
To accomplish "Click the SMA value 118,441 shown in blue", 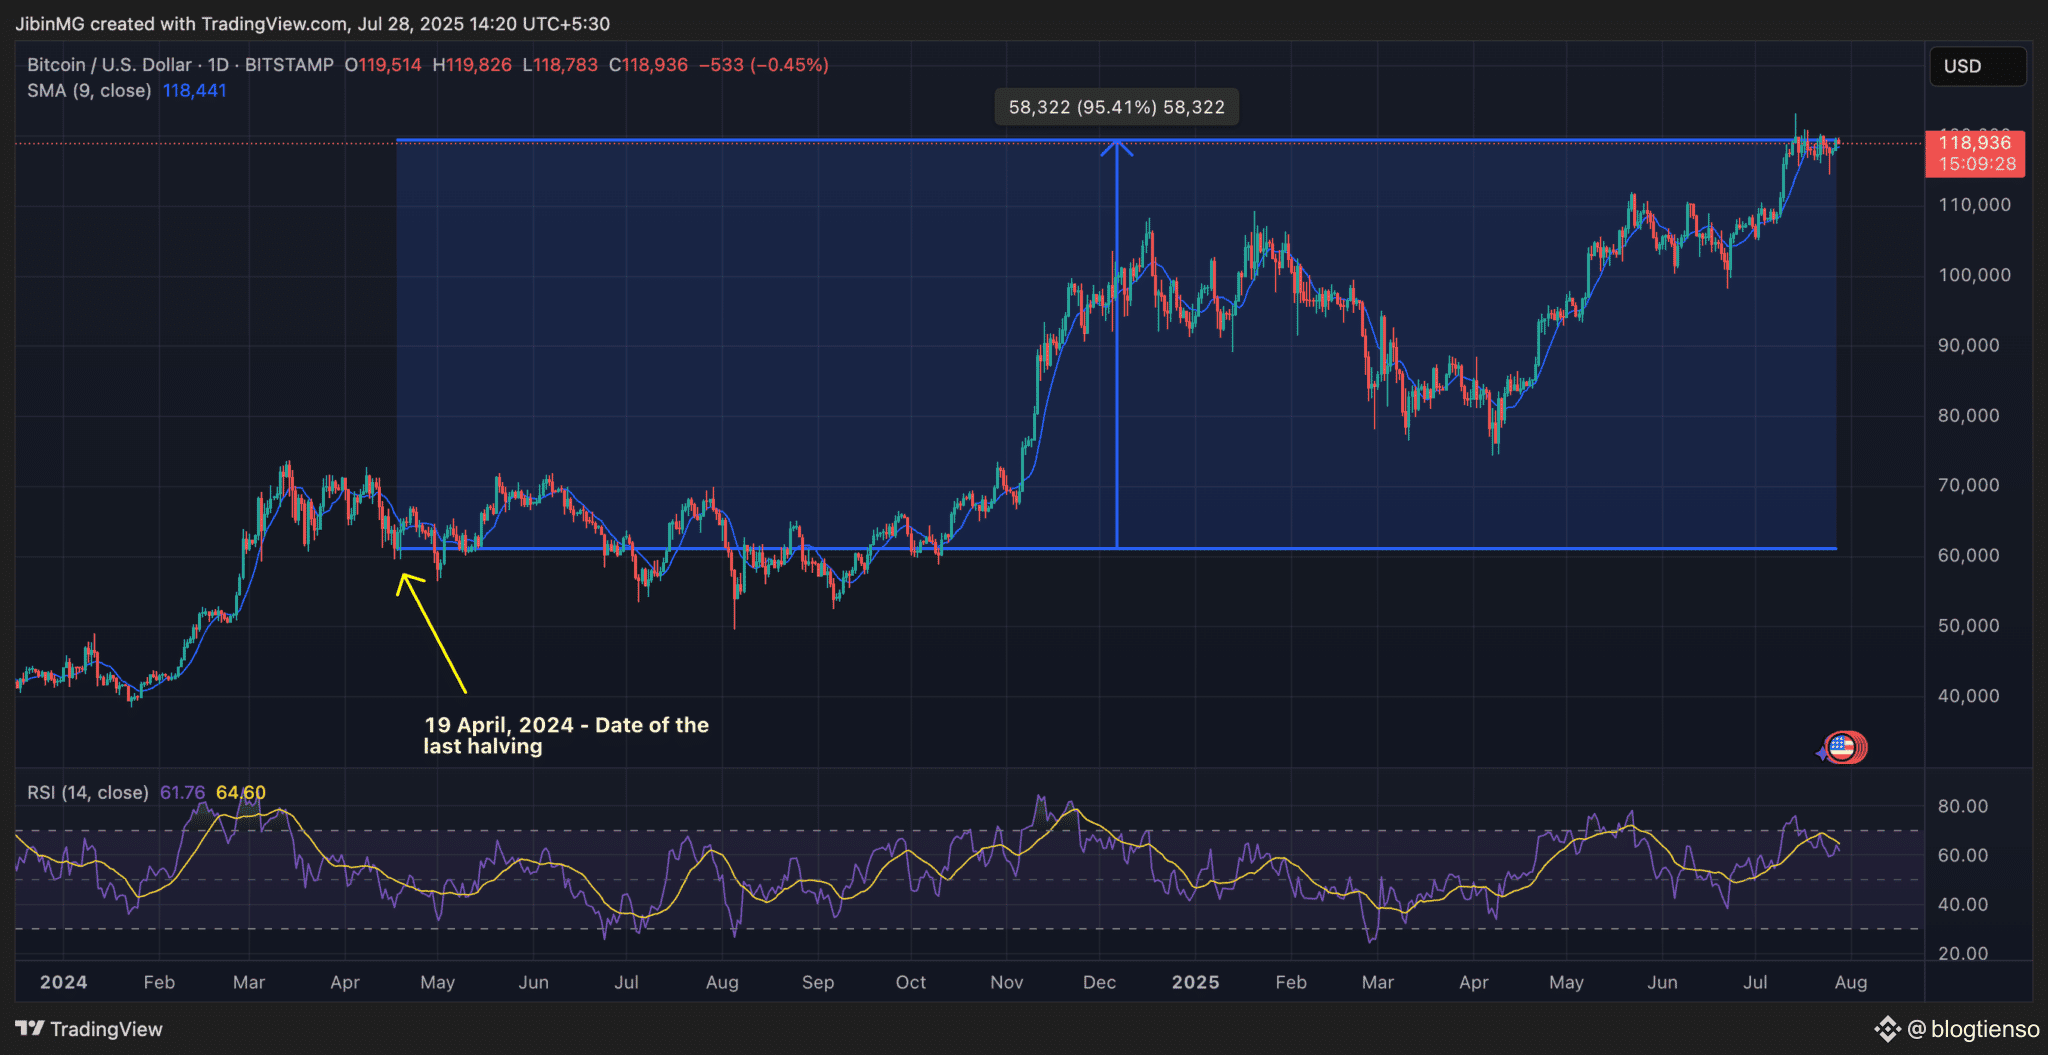I will tap(194, 90).
